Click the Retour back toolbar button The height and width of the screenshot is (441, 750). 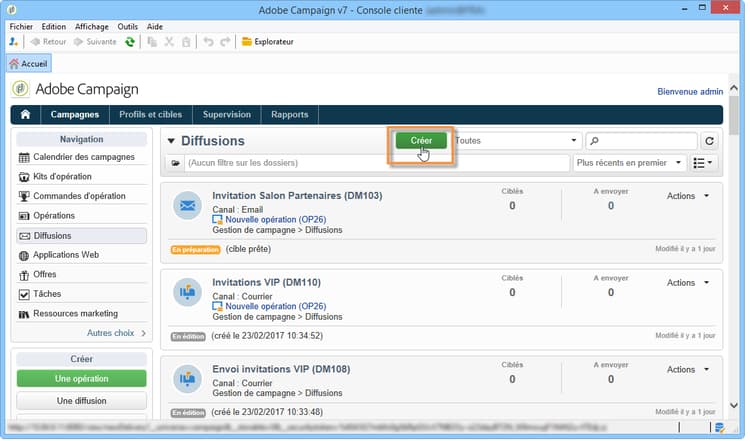[x=48, y=42]
